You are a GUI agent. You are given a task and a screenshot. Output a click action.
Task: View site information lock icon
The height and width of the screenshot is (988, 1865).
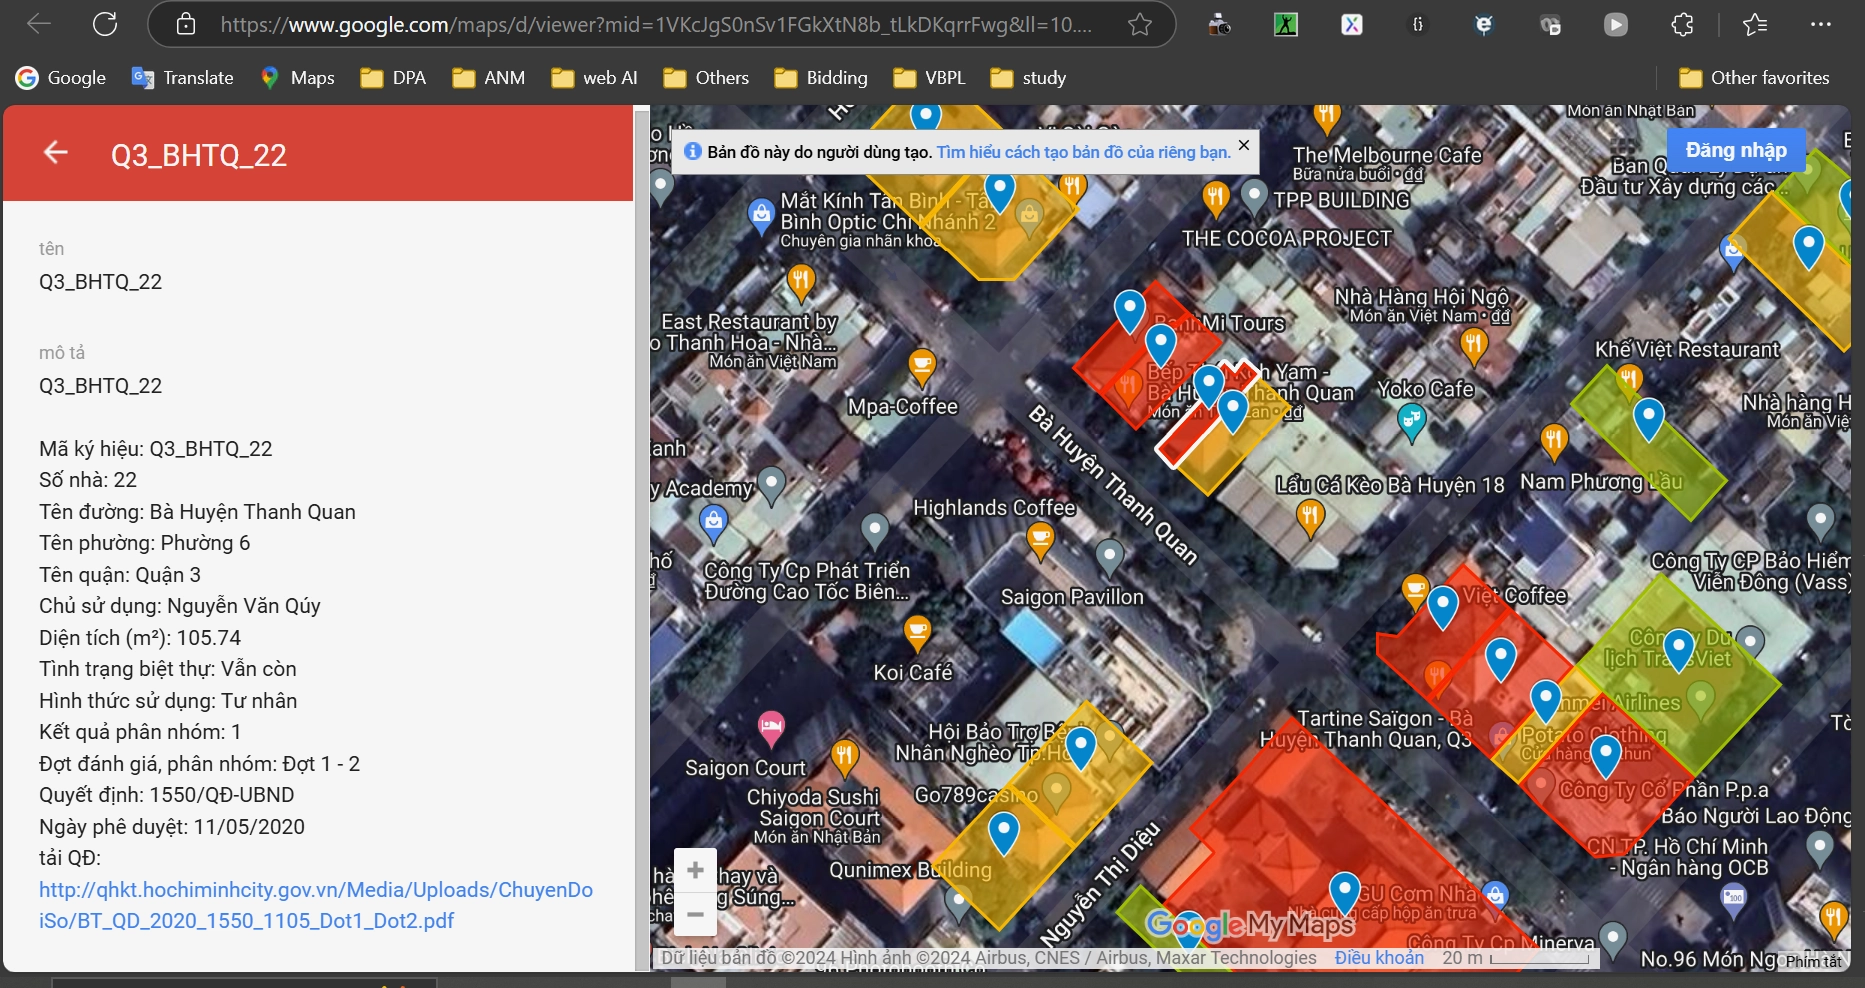[x=186, y=24]
